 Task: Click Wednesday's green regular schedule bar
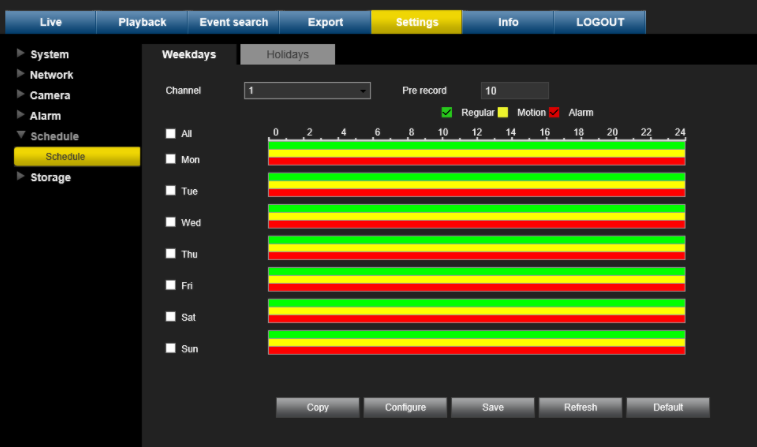[476, 209]
